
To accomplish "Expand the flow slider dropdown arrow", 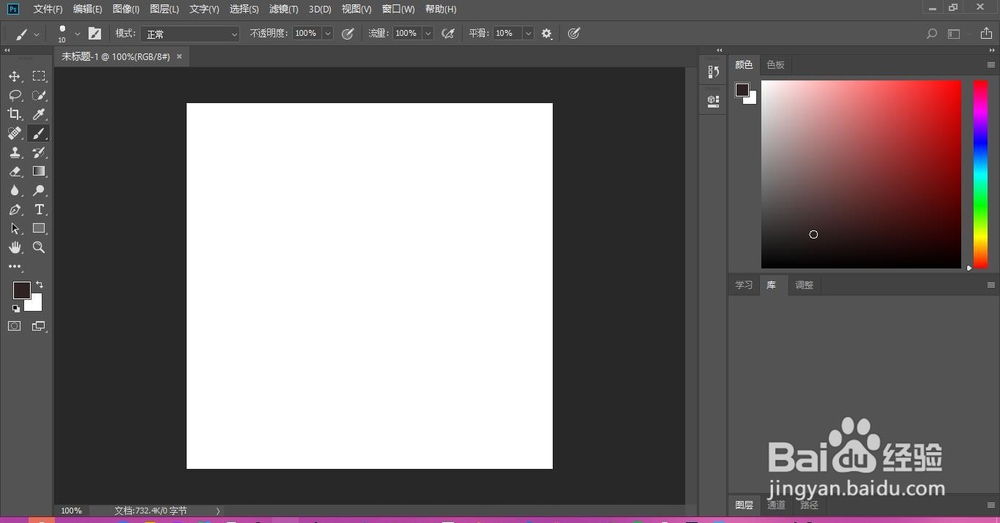I will 428,34.
